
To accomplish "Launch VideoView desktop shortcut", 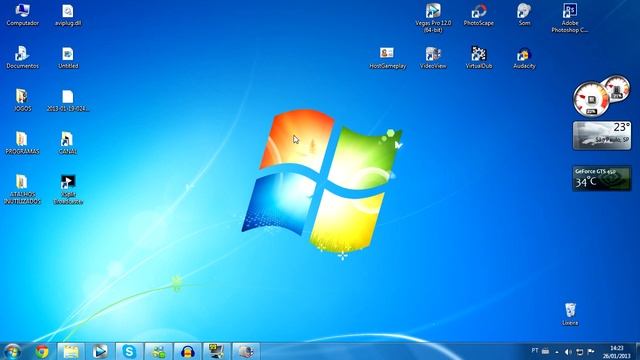I will 433,57.
